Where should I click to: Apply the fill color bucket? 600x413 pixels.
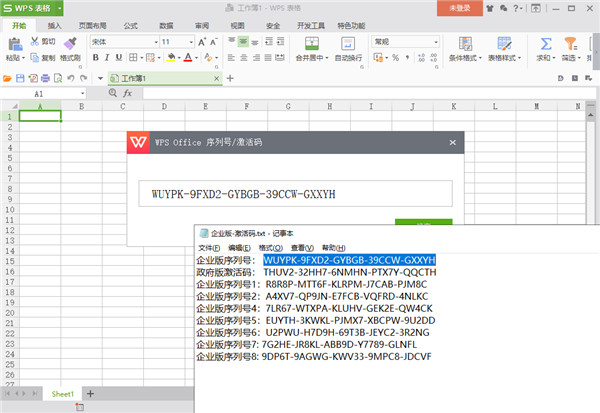pyautogui.click(x=171, y=57)
